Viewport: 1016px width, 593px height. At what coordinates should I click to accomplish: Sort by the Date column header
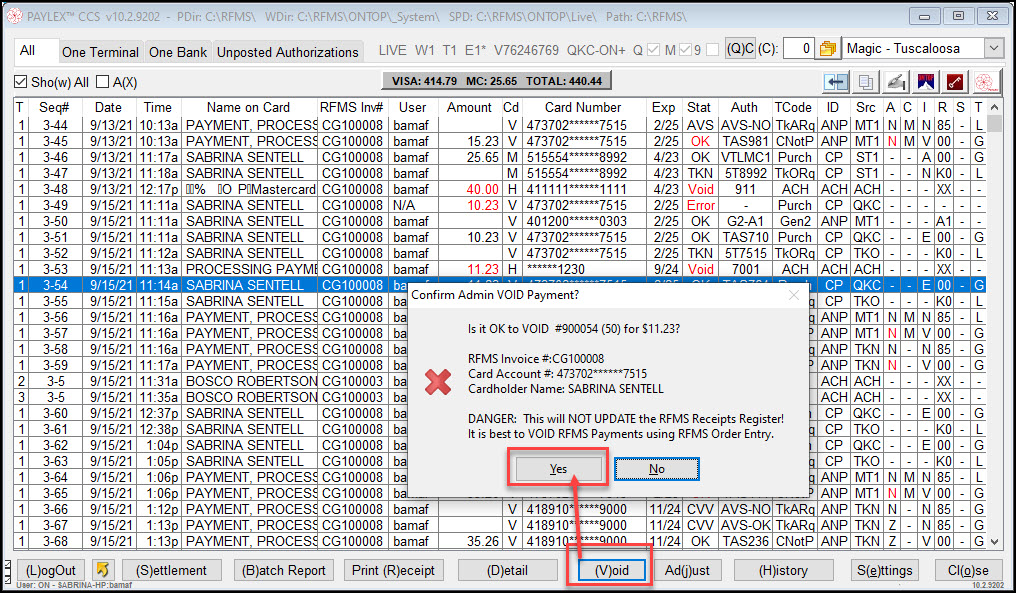[108, 108]
